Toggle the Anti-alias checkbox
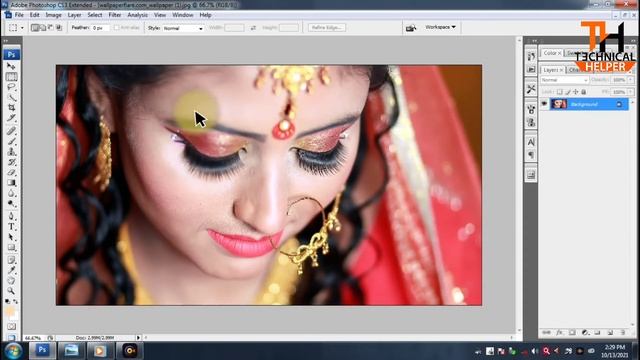 coord(117,28)
